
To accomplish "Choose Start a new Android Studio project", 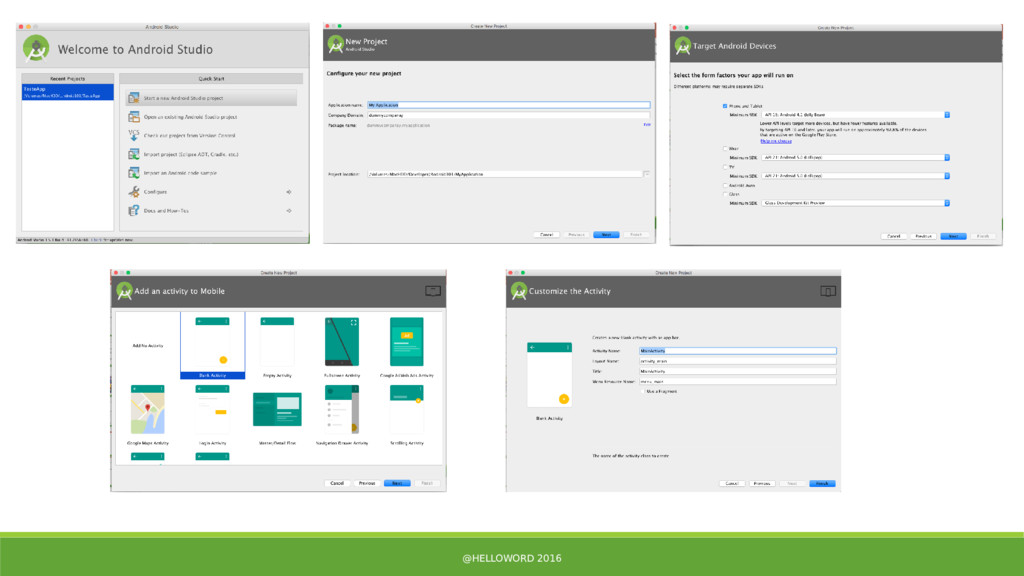I will tap(211, 98).
